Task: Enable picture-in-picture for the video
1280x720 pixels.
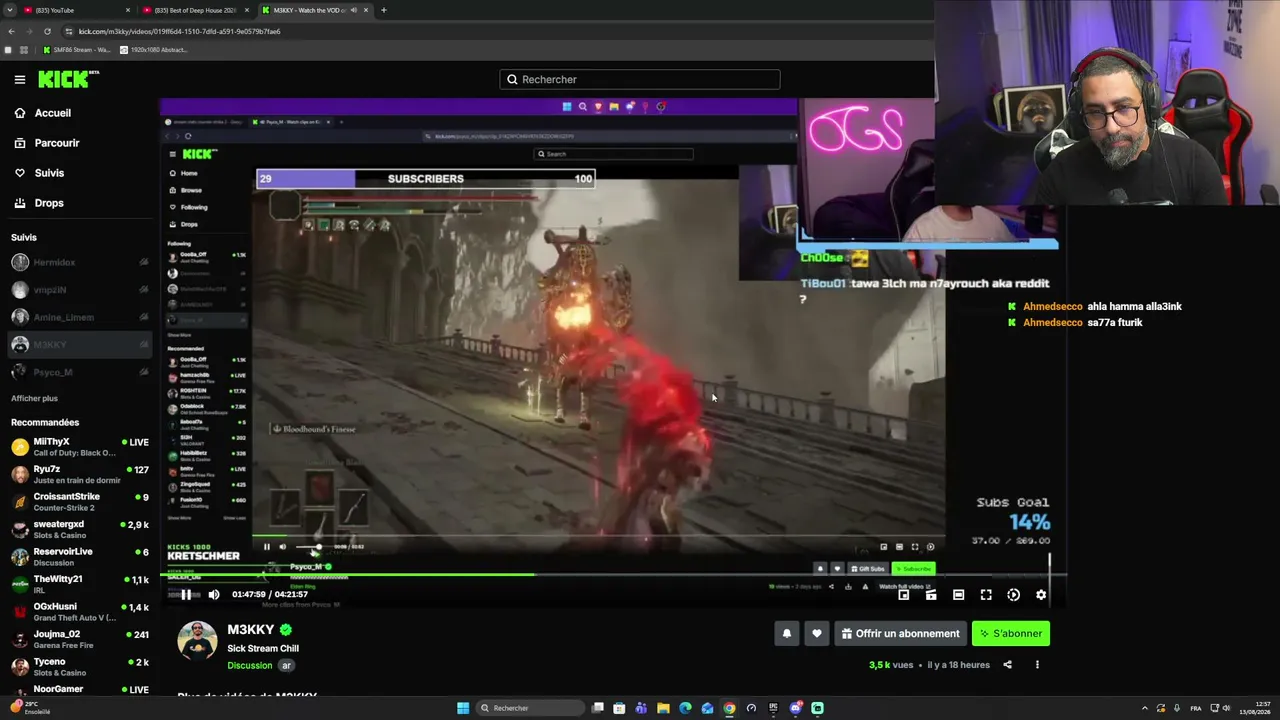Action: (903, 595)
